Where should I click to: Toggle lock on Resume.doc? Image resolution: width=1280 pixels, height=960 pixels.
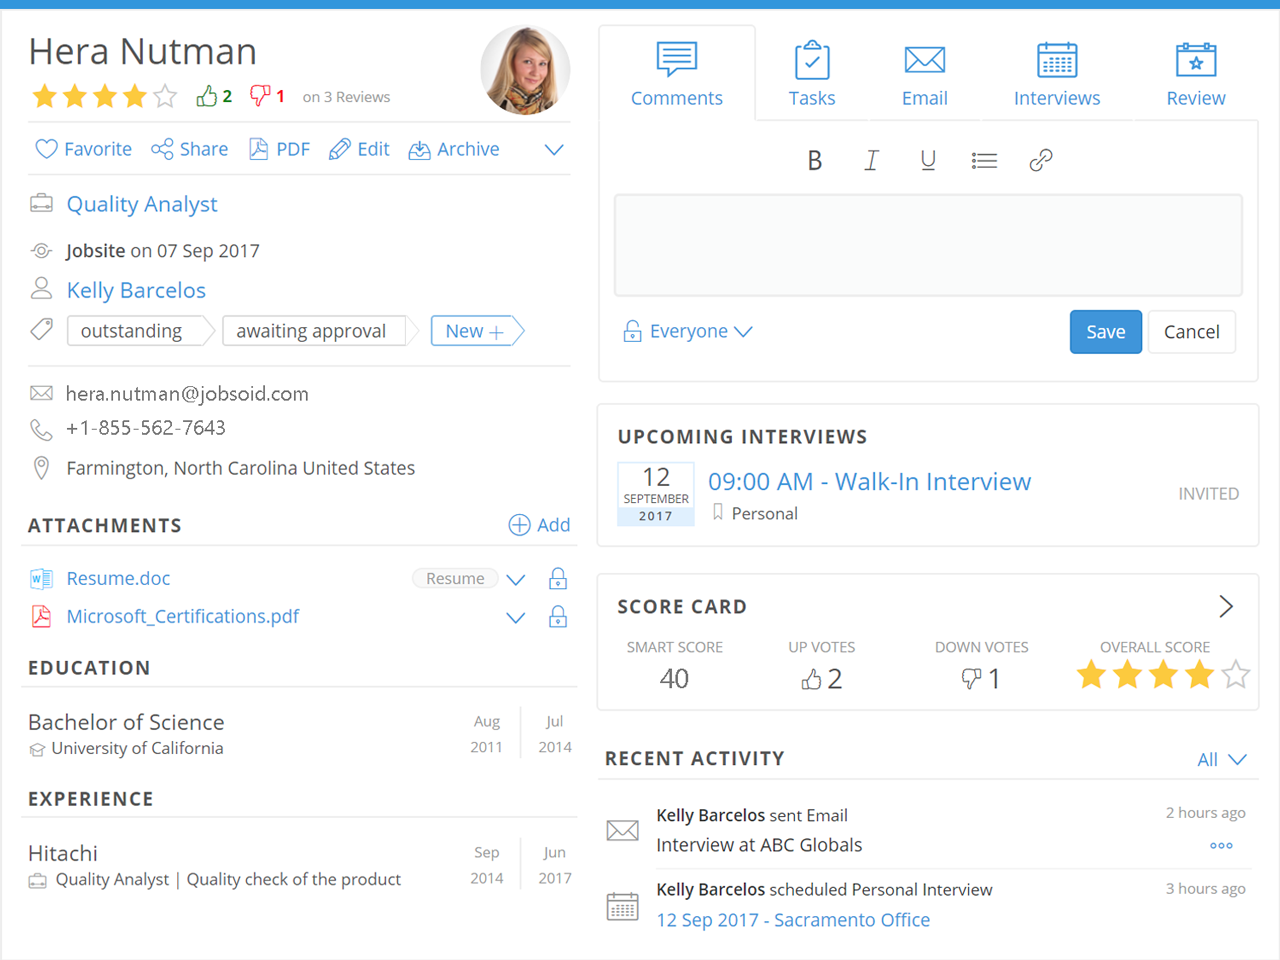(x=558, y=578)
